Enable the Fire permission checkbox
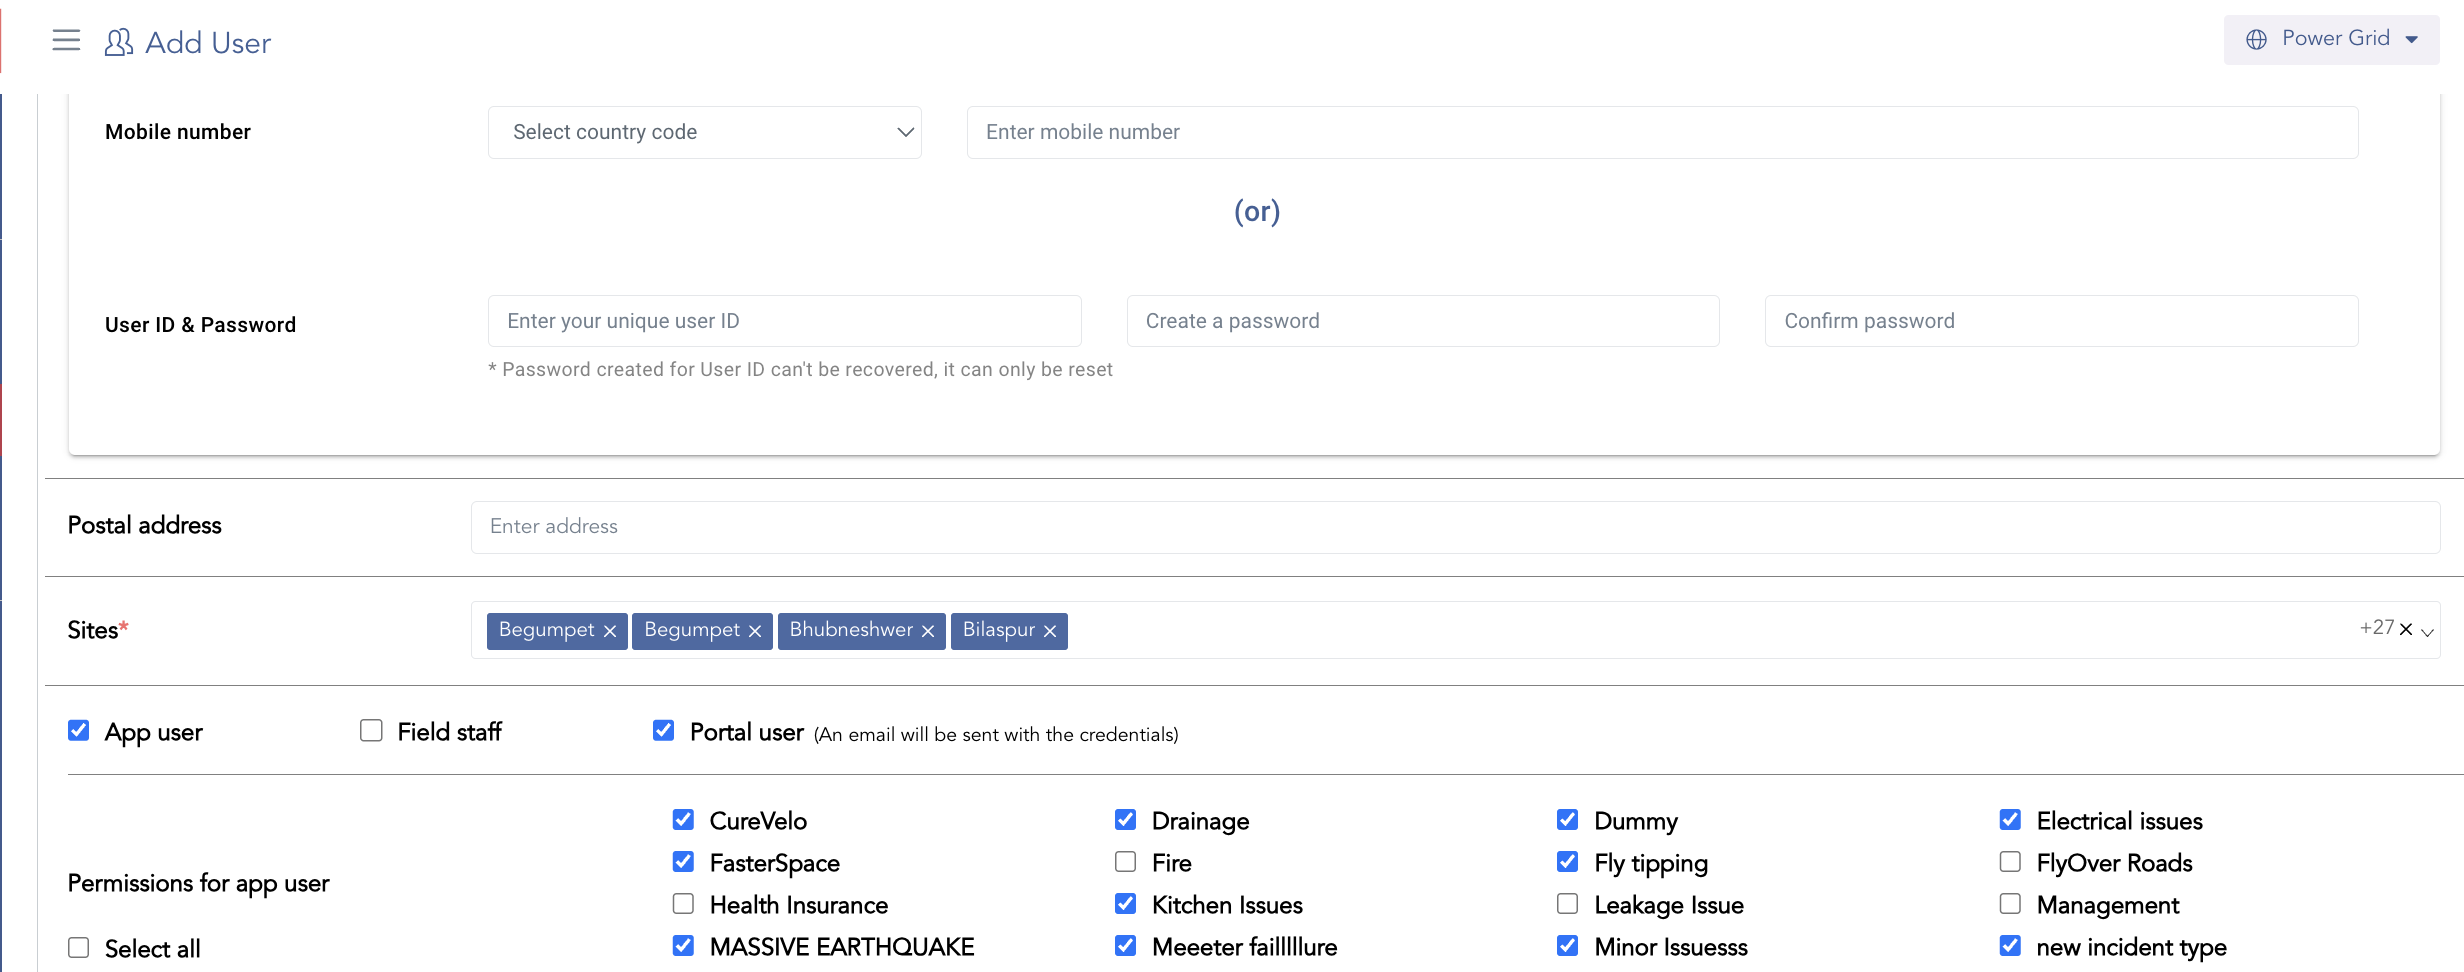 click(x=1125, y=862)
